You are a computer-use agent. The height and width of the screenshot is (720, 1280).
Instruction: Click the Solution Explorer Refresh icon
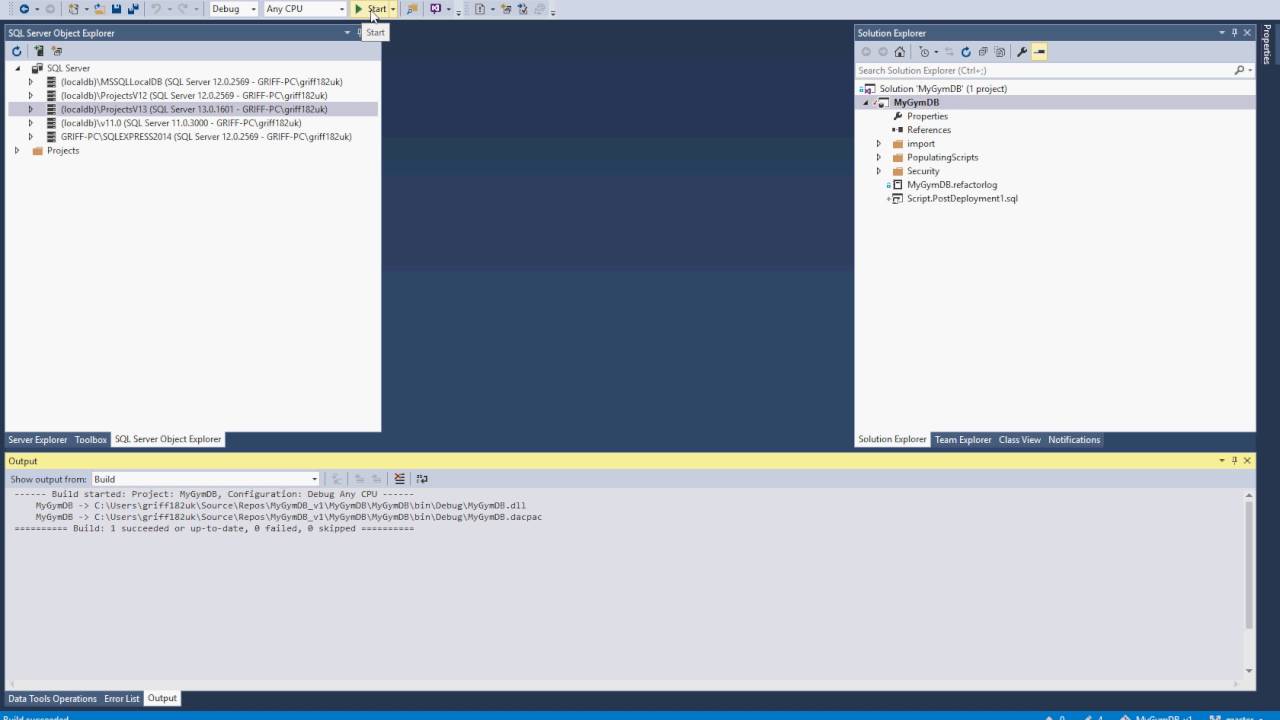966,52
